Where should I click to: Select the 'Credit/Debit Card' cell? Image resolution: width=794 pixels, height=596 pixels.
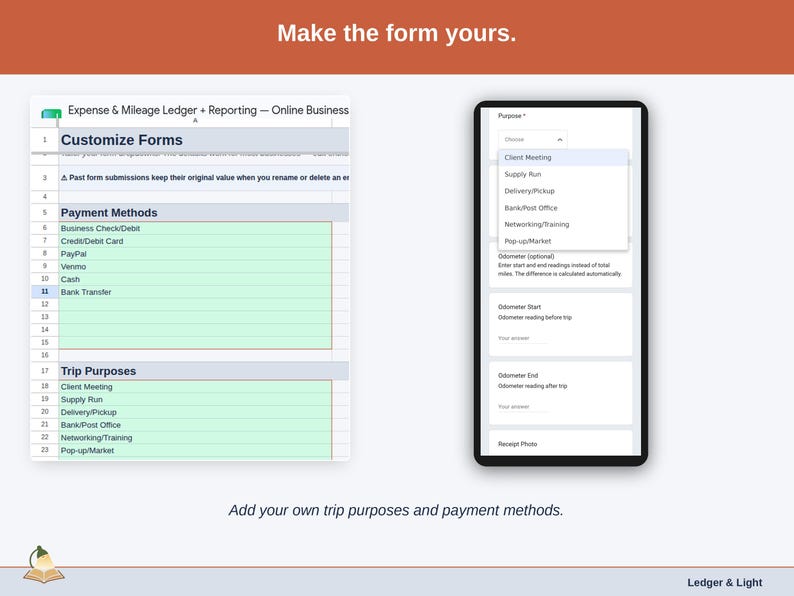pos(195,241)
